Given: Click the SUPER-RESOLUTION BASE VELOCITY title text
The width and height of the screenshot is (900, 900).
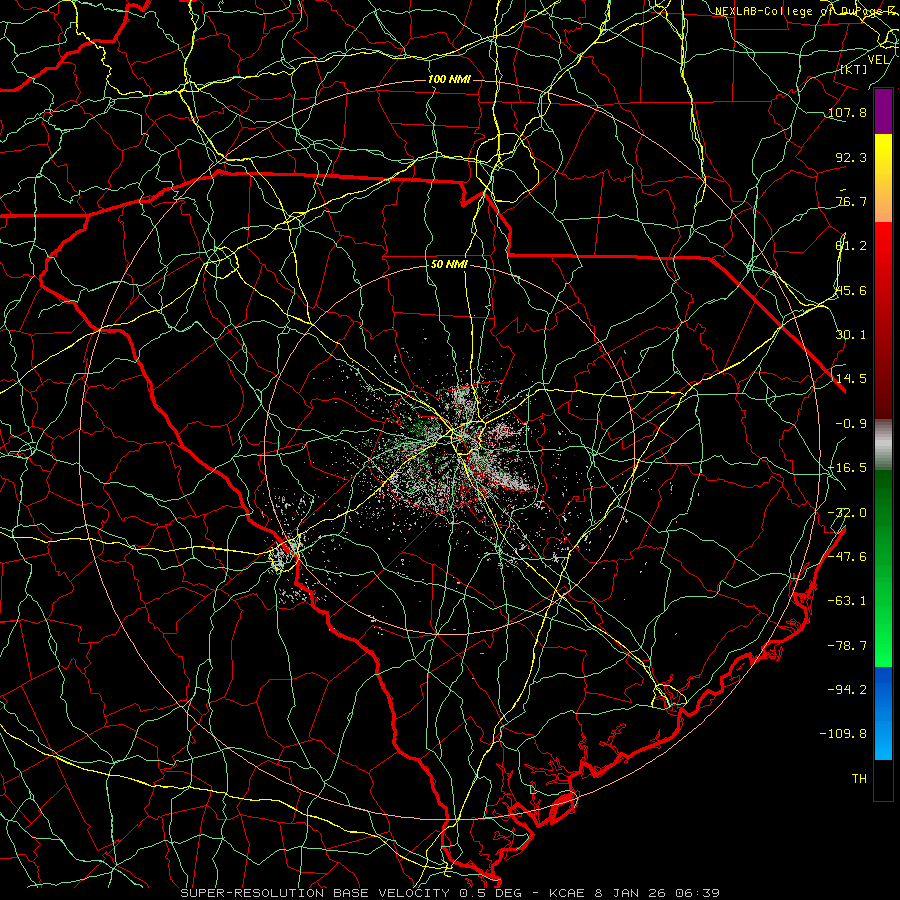Looking at the screenshot, I should tap(315, 893).
